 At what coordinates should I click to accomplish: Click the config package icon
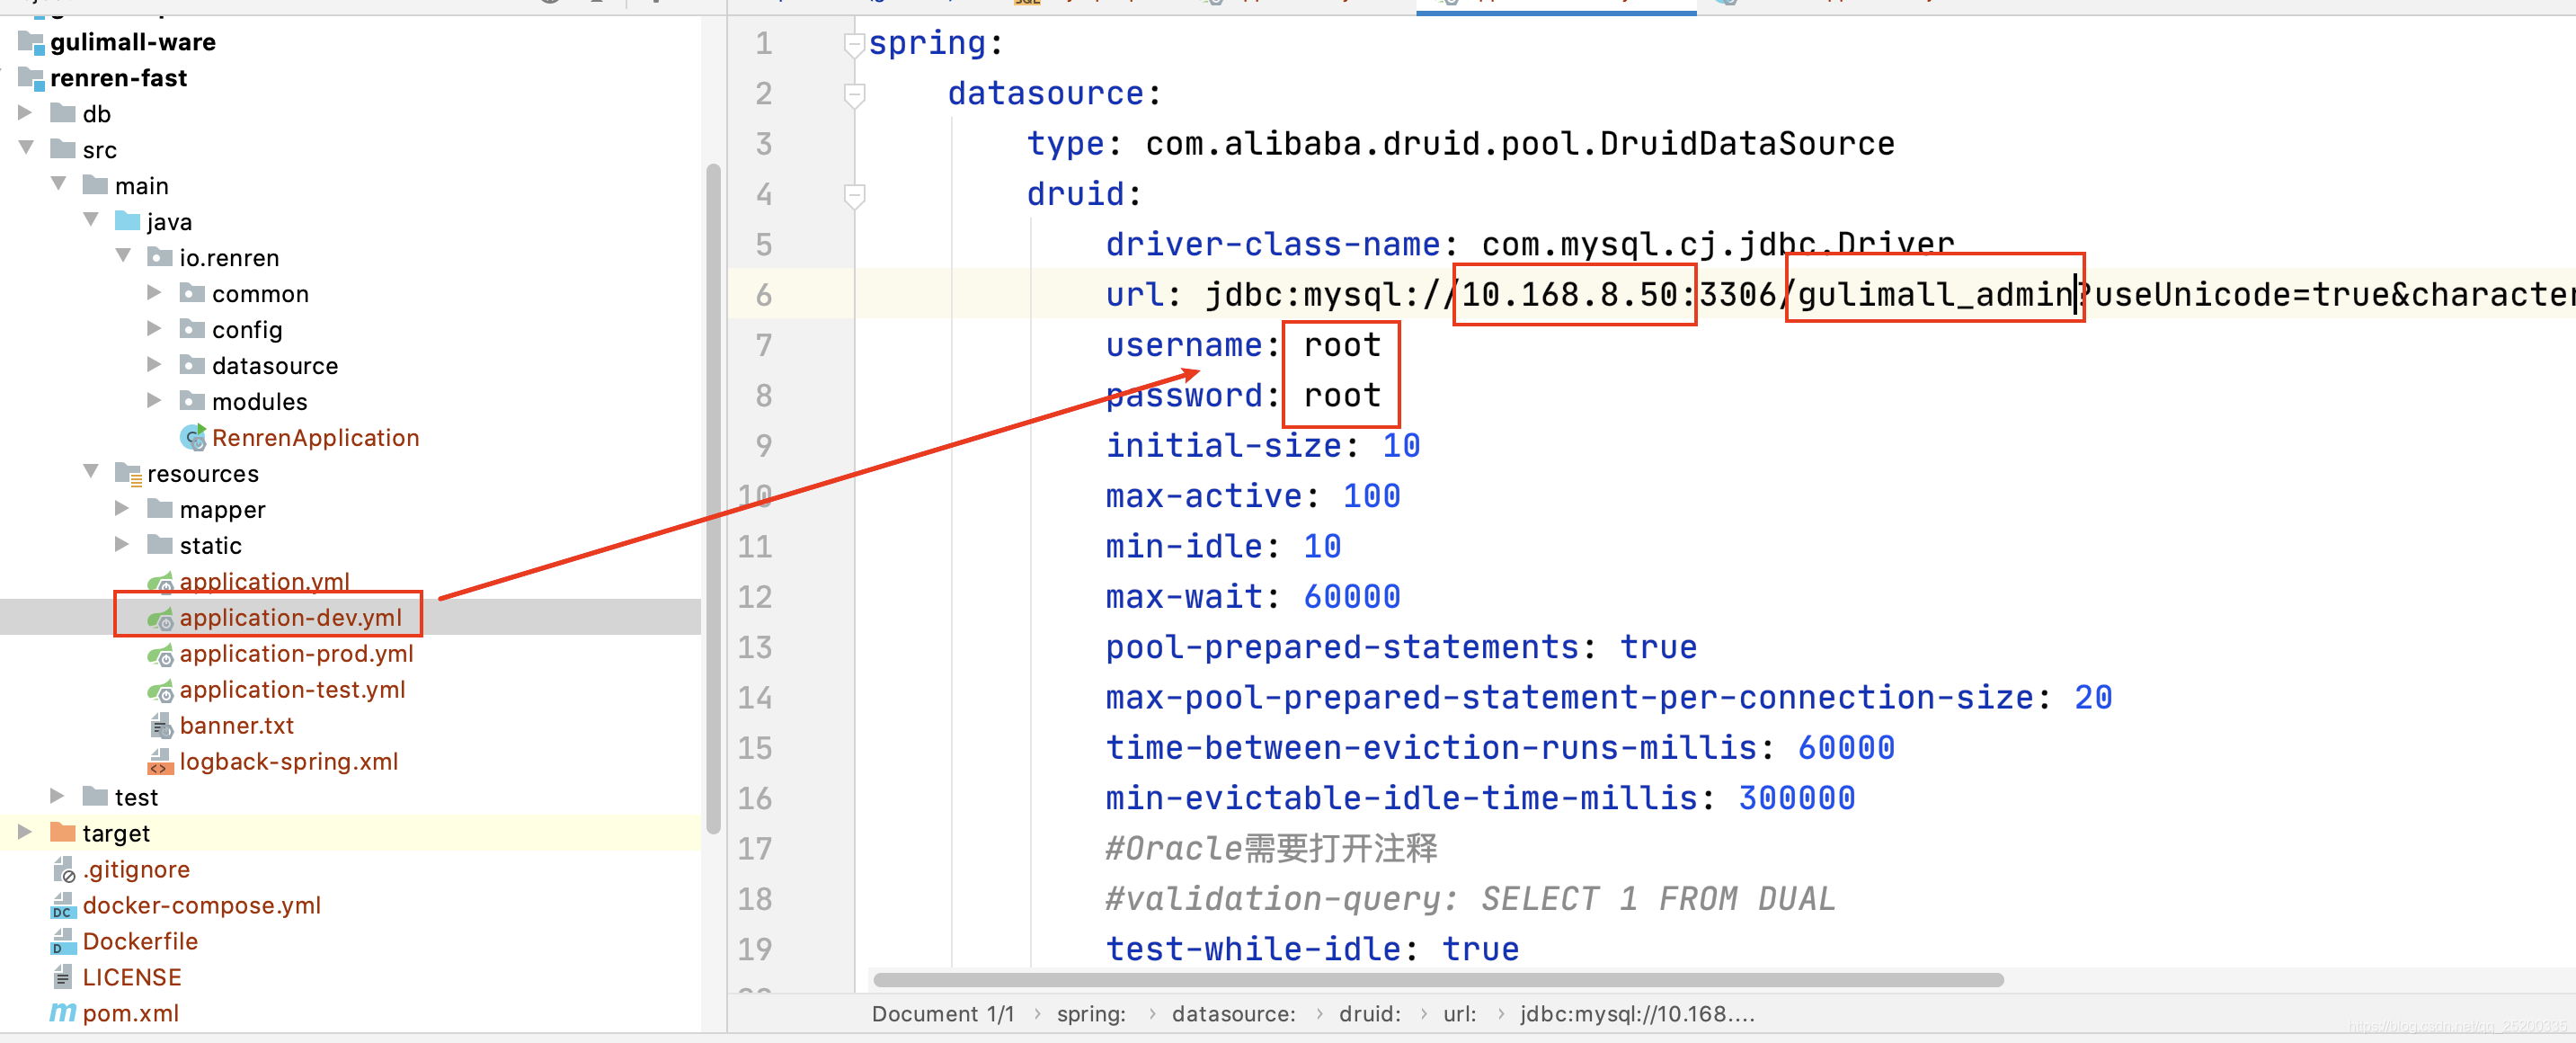point(192,329)
